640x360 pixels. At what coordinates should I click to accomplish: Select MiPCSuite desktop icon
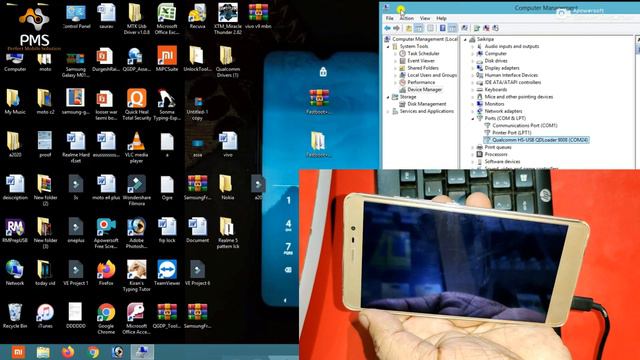tap(167, 59)
